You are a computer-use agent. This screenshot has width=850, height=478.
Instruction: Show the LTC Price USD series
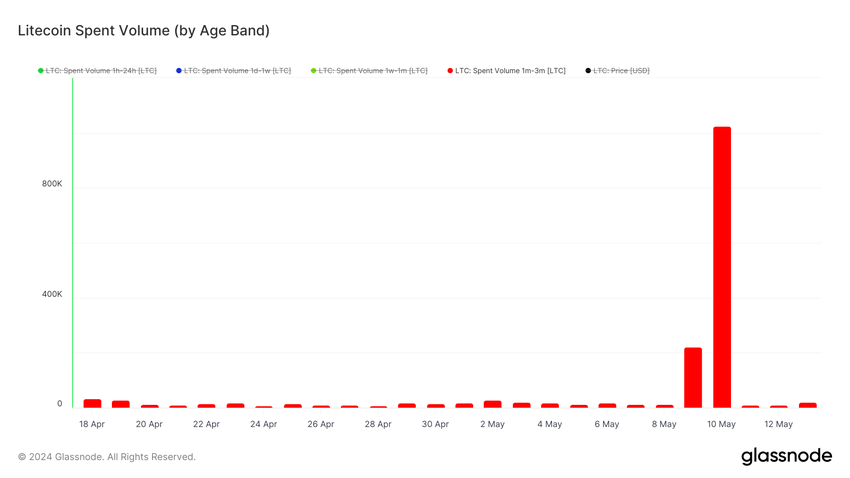coord(617,70)
